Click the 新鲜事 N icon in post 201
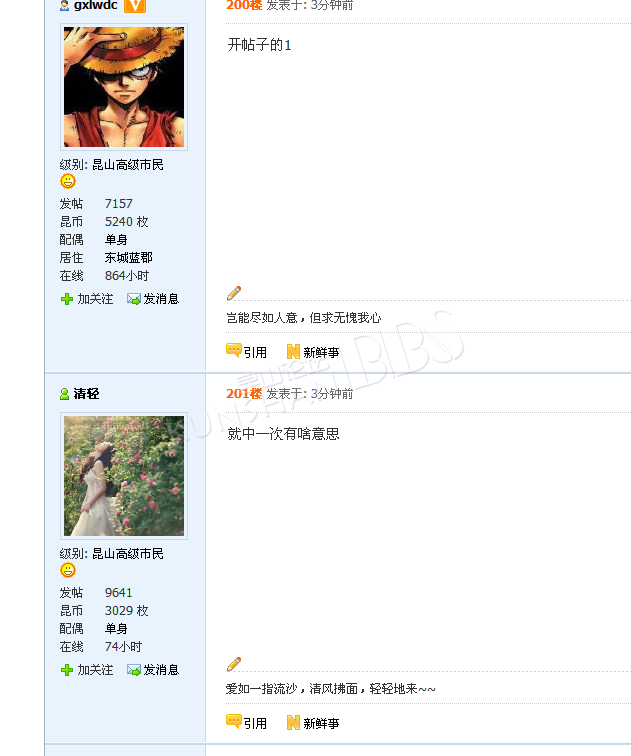This screenshot has height=756, width=631. pos(293,723)
